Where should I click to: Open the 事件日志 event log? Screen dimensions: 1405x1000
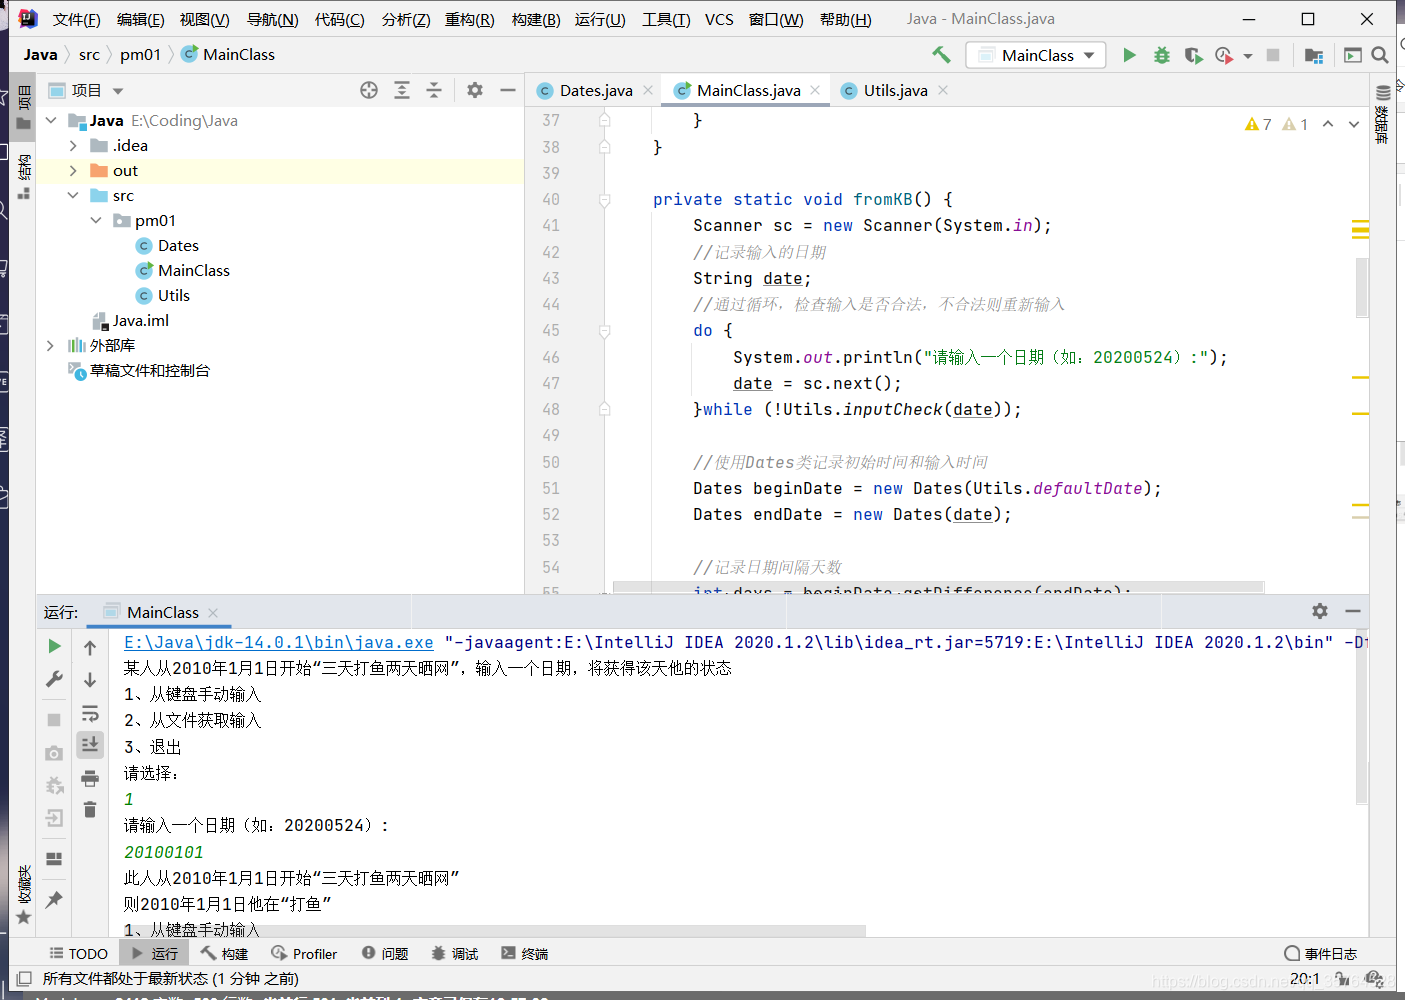coord(1321,954)
